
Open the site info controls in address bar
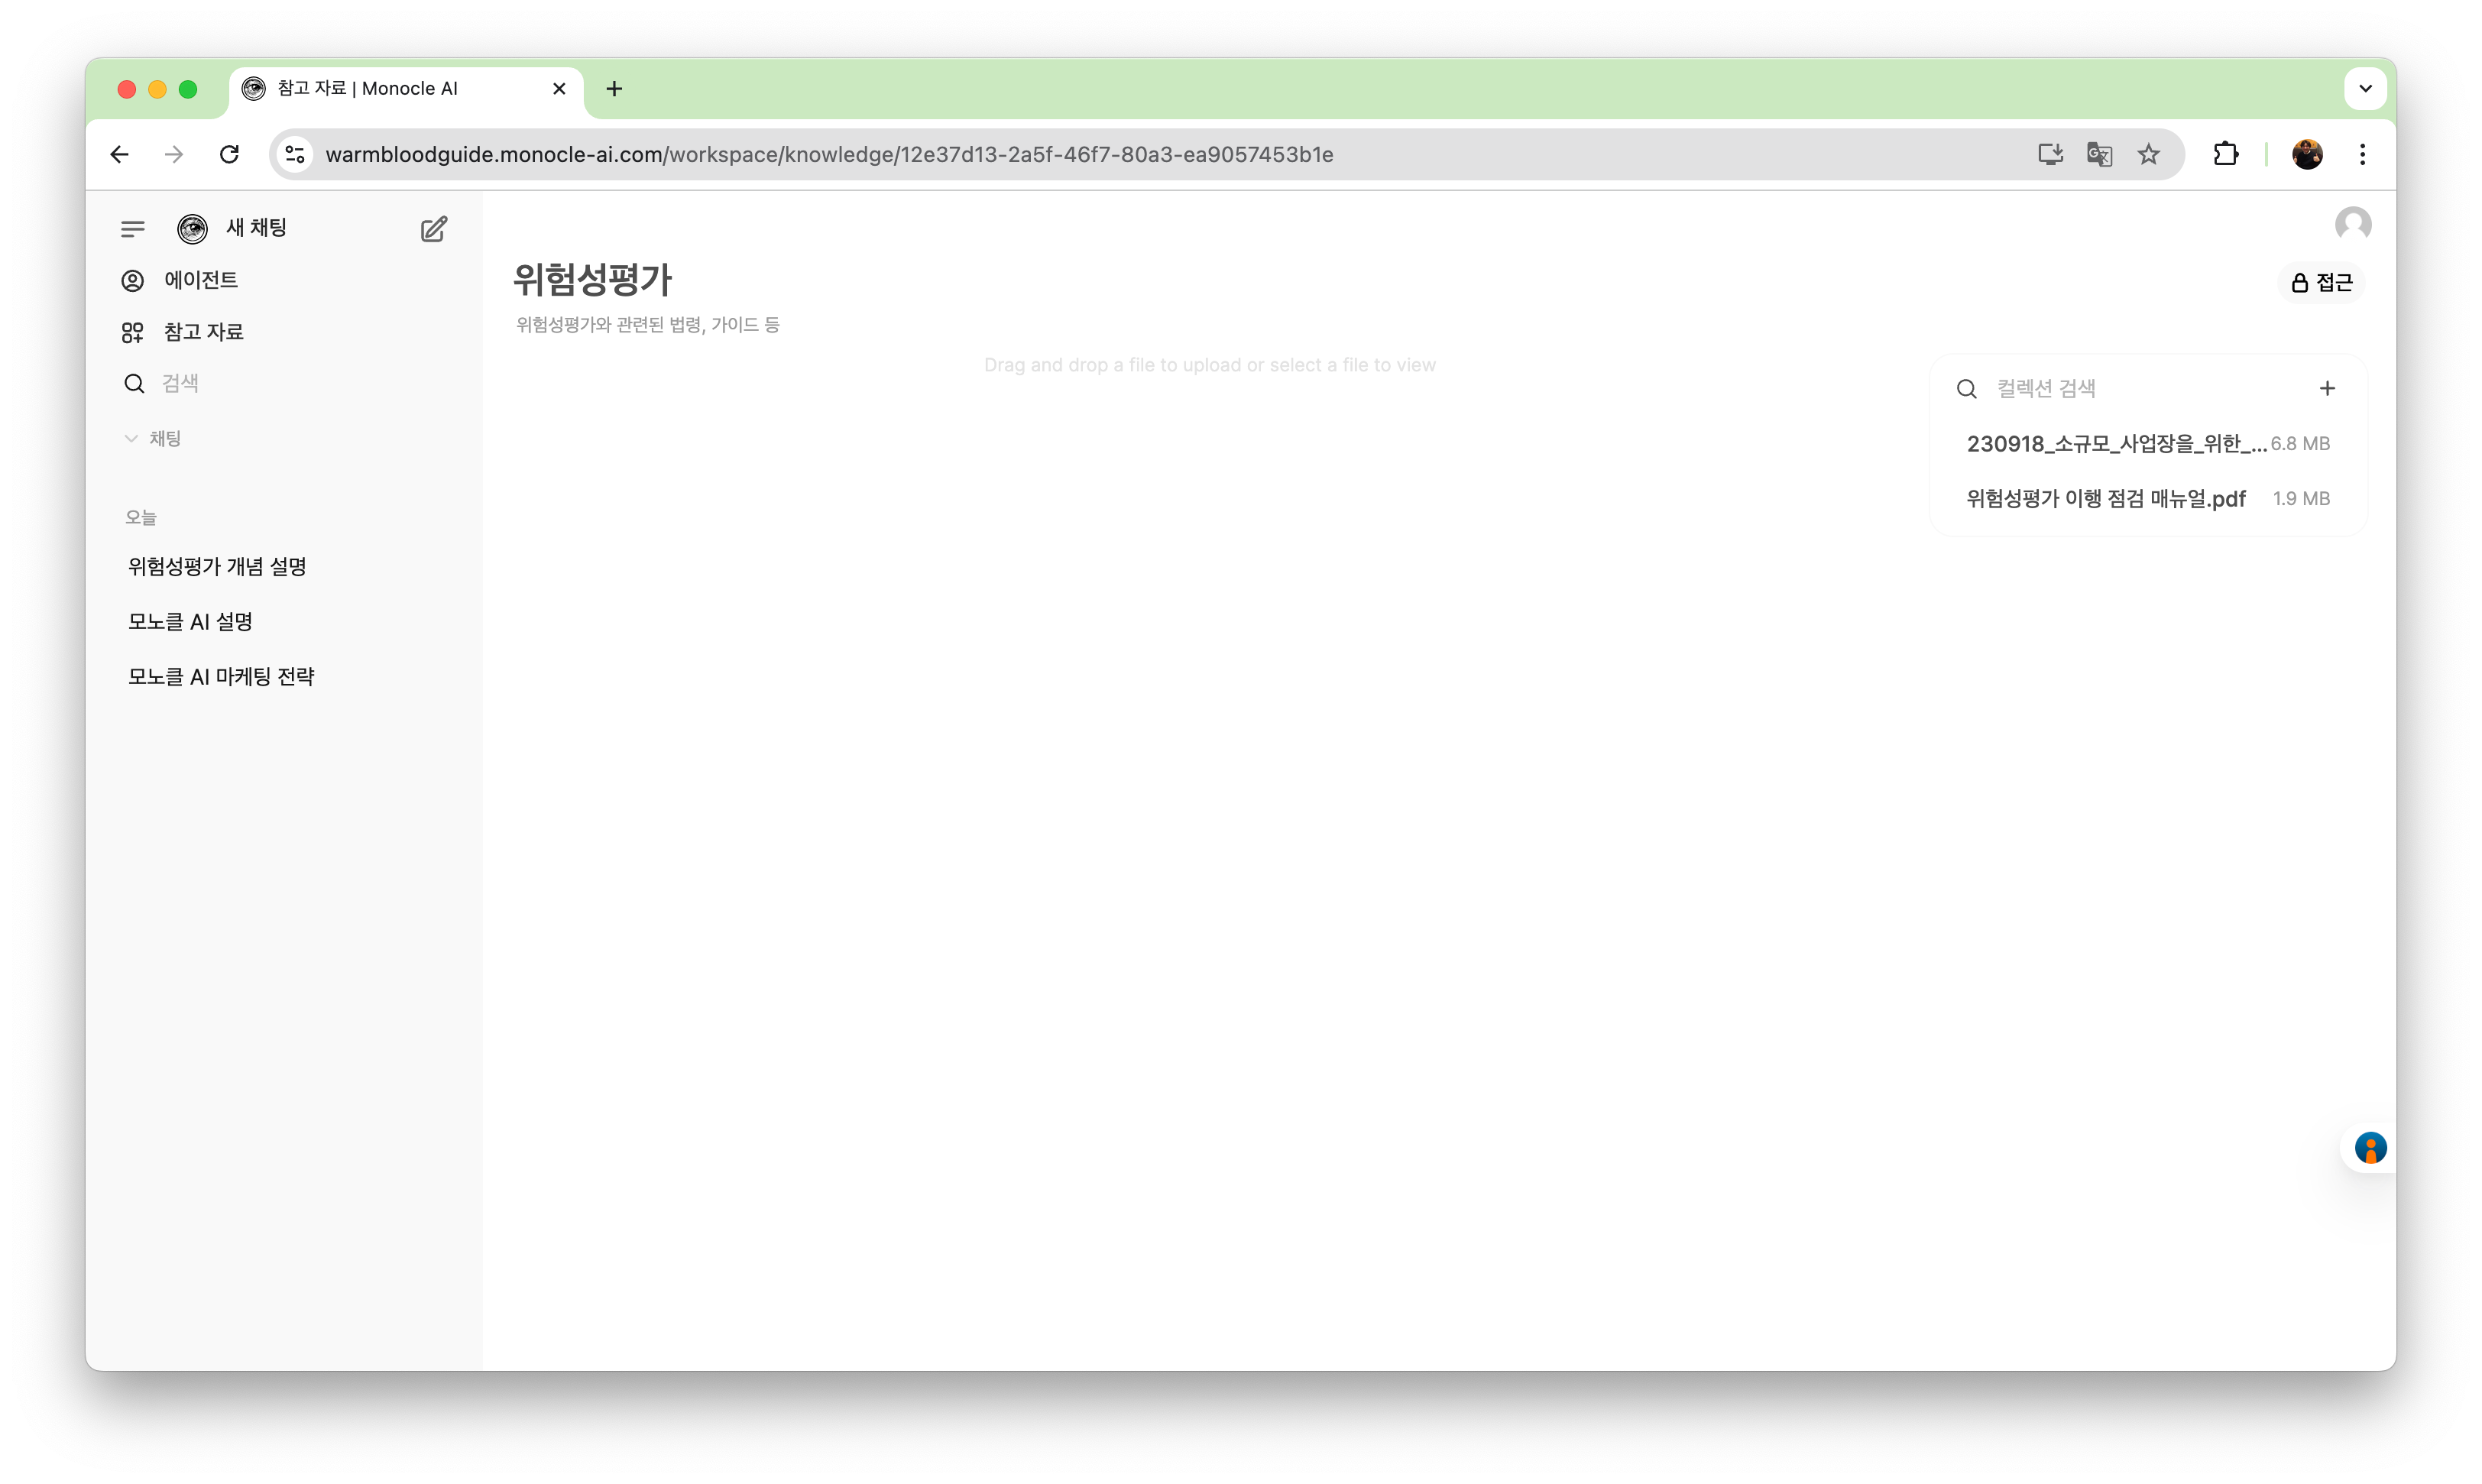coord(294,154)
